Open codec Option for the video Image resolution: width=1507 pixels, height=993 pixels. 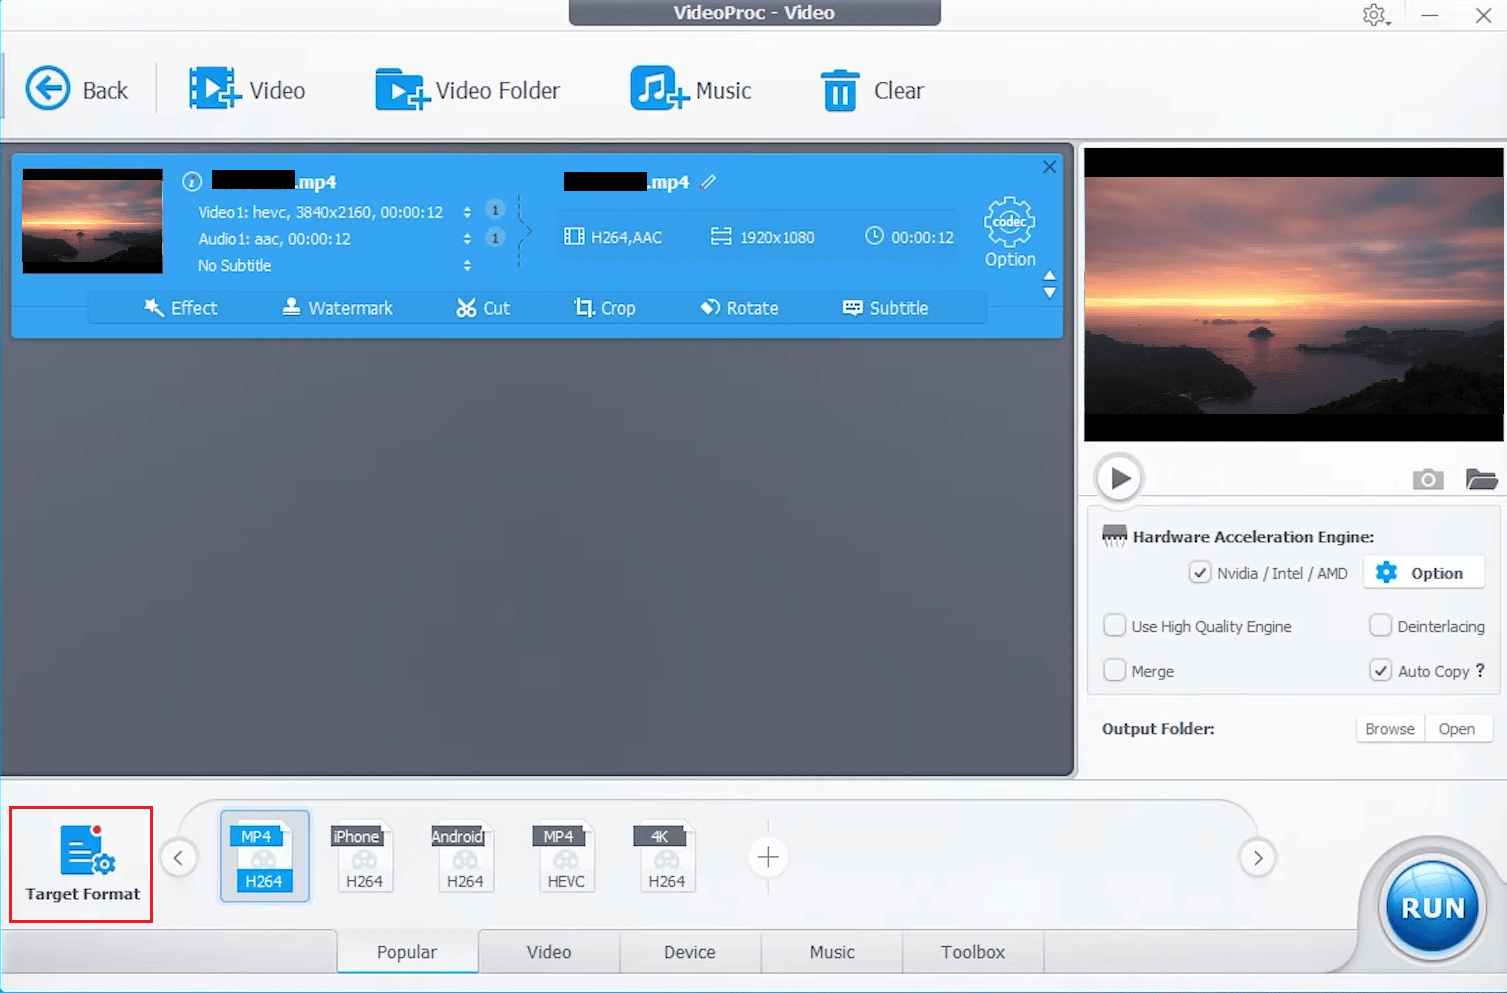point(1010,232)
